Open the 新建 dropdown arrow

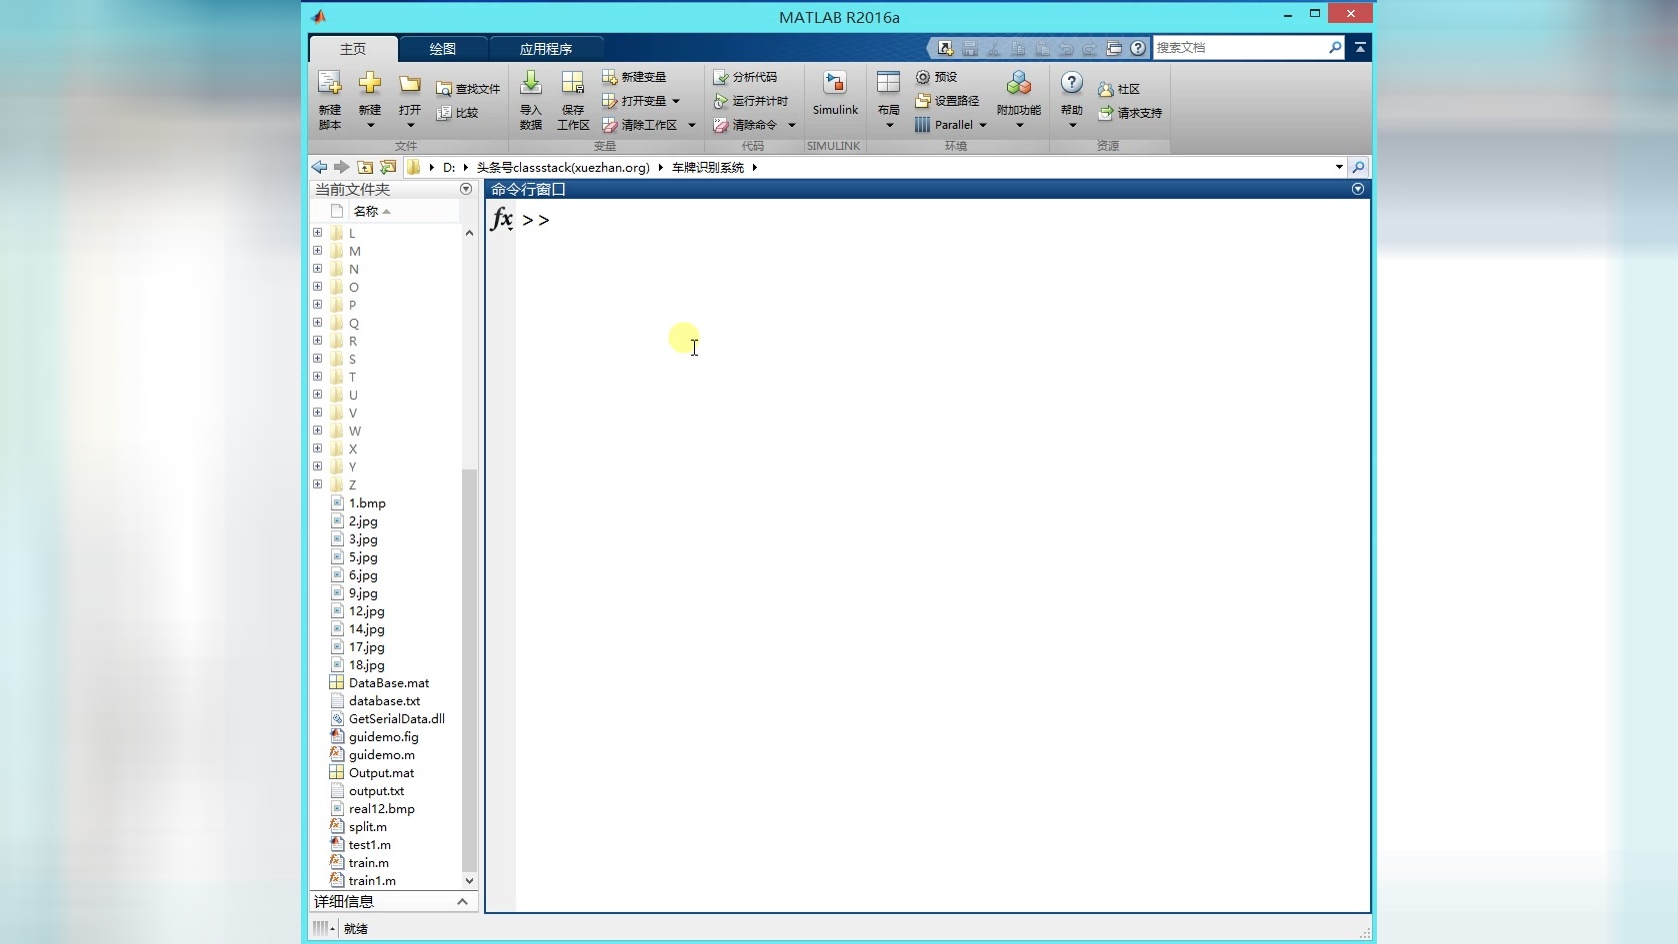coord(370,125)
